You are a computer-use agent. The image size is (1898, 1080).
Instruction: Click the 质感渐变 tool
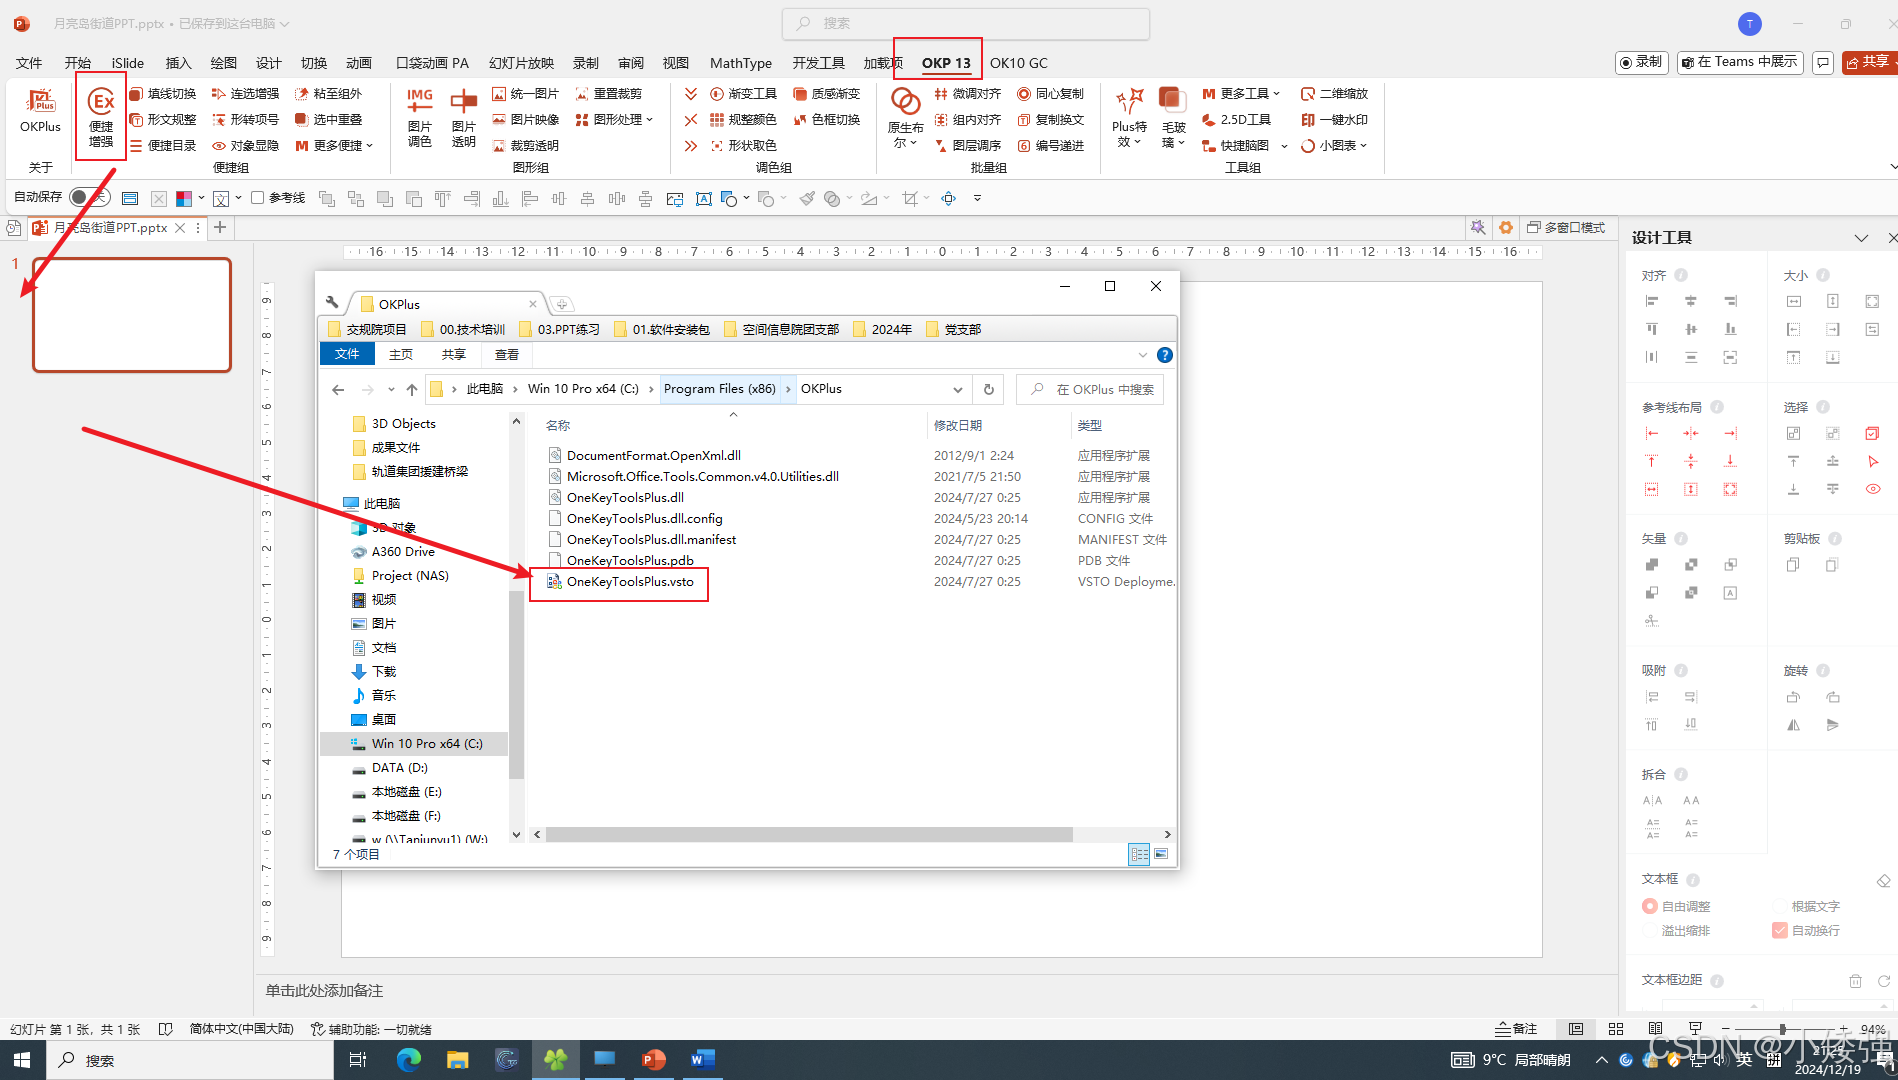pos(826,94)
